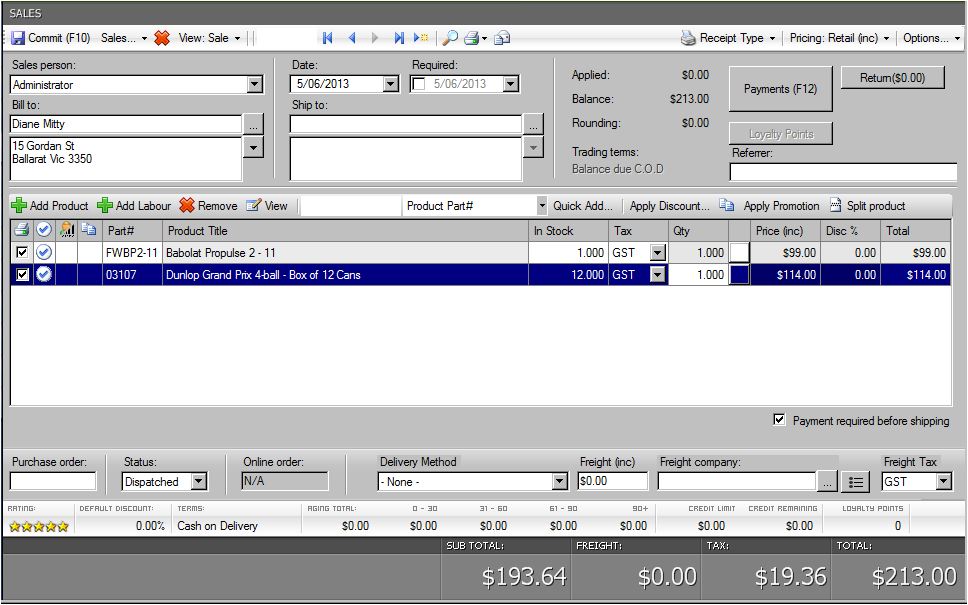968x605 pixels.
Task: Open the Receipt Type menu
Action: [737, 38]
